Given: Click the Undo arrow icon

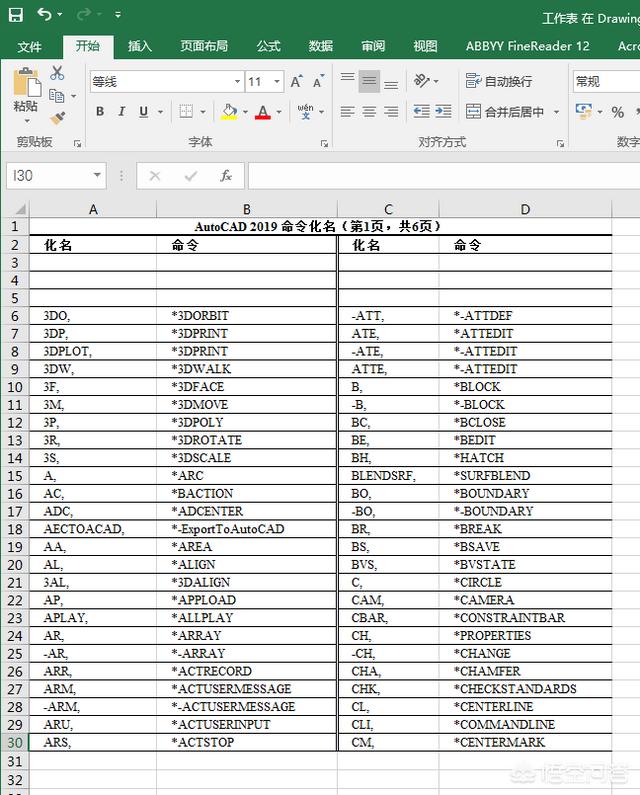Looking at the screenshot, I should (44, 14).
